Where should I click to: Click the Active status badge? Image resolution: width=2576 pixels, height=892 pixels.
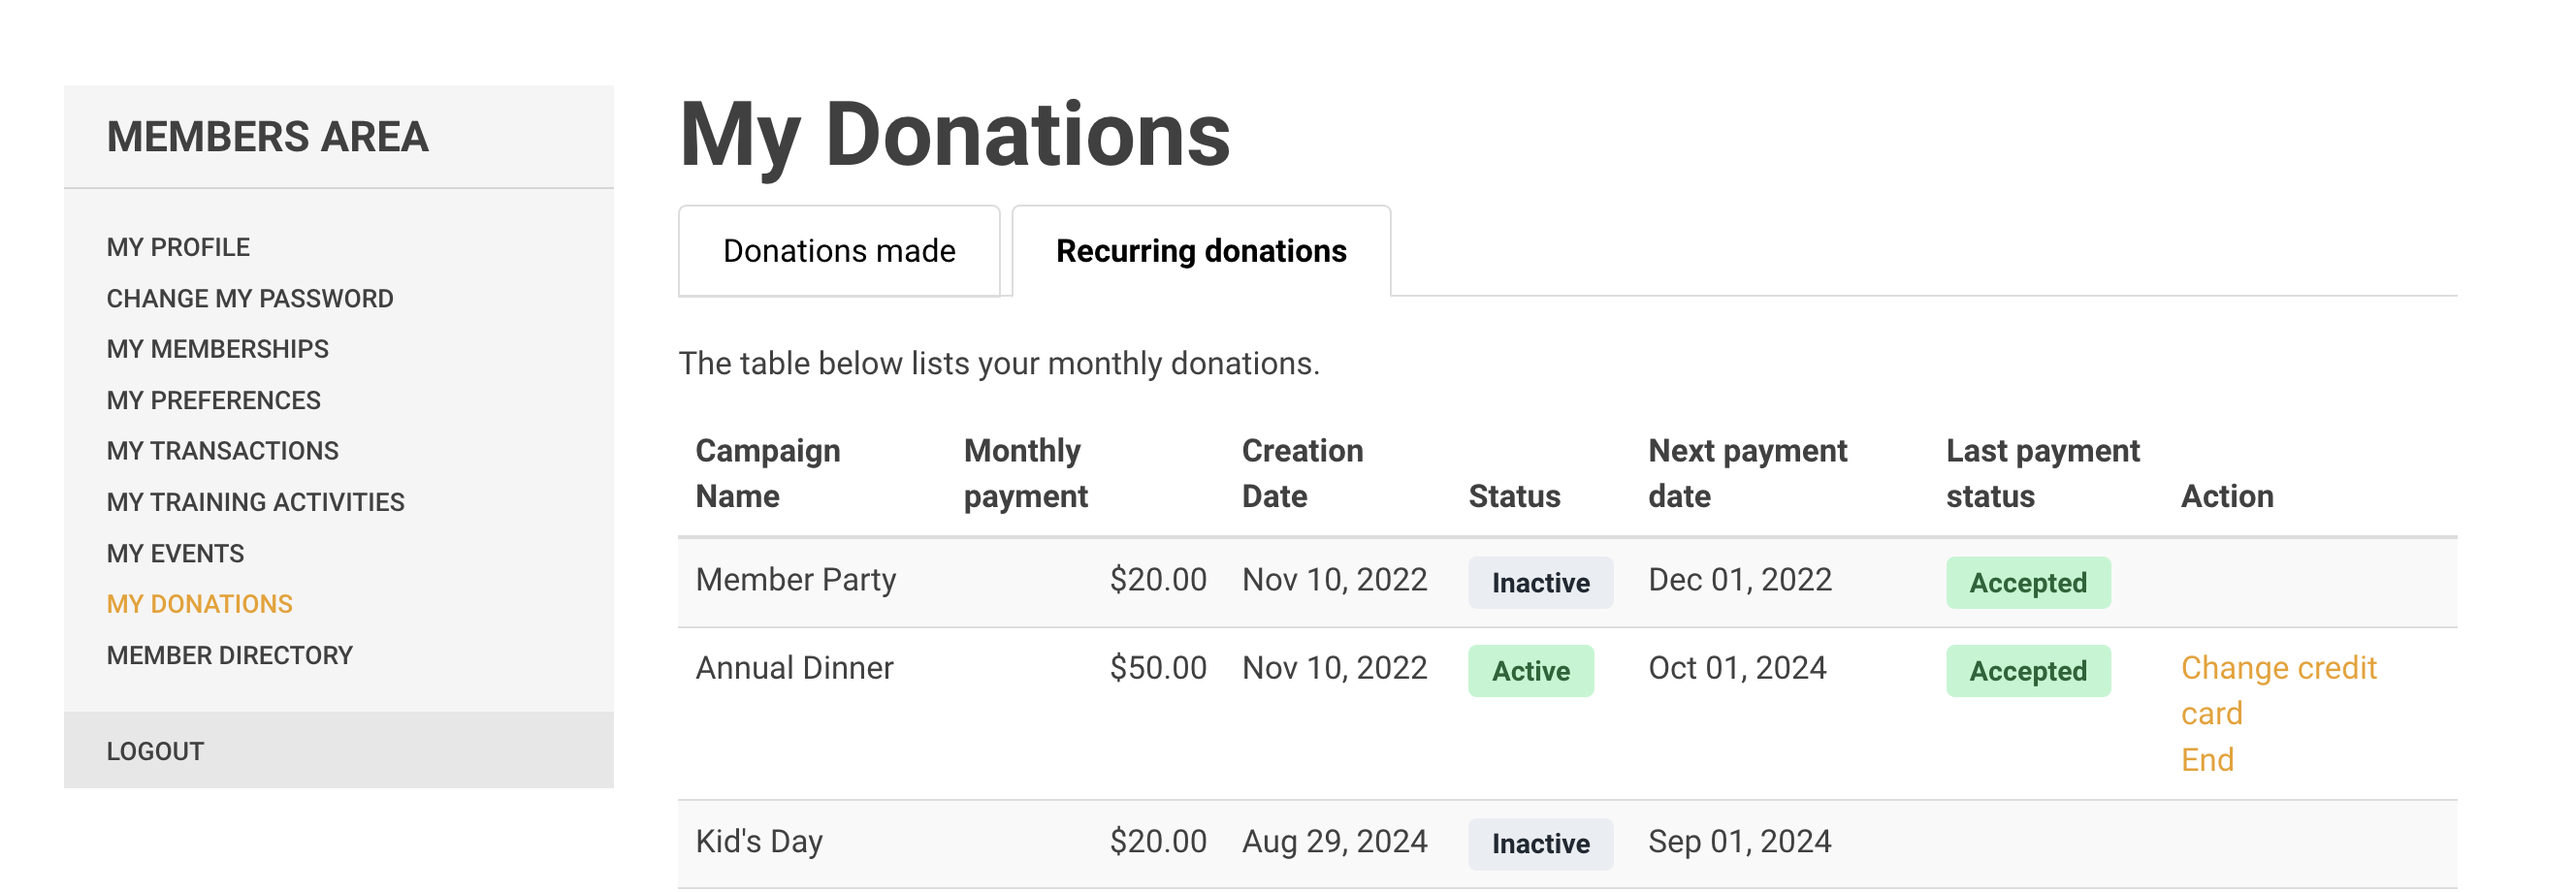click(x=1530, y=671)
